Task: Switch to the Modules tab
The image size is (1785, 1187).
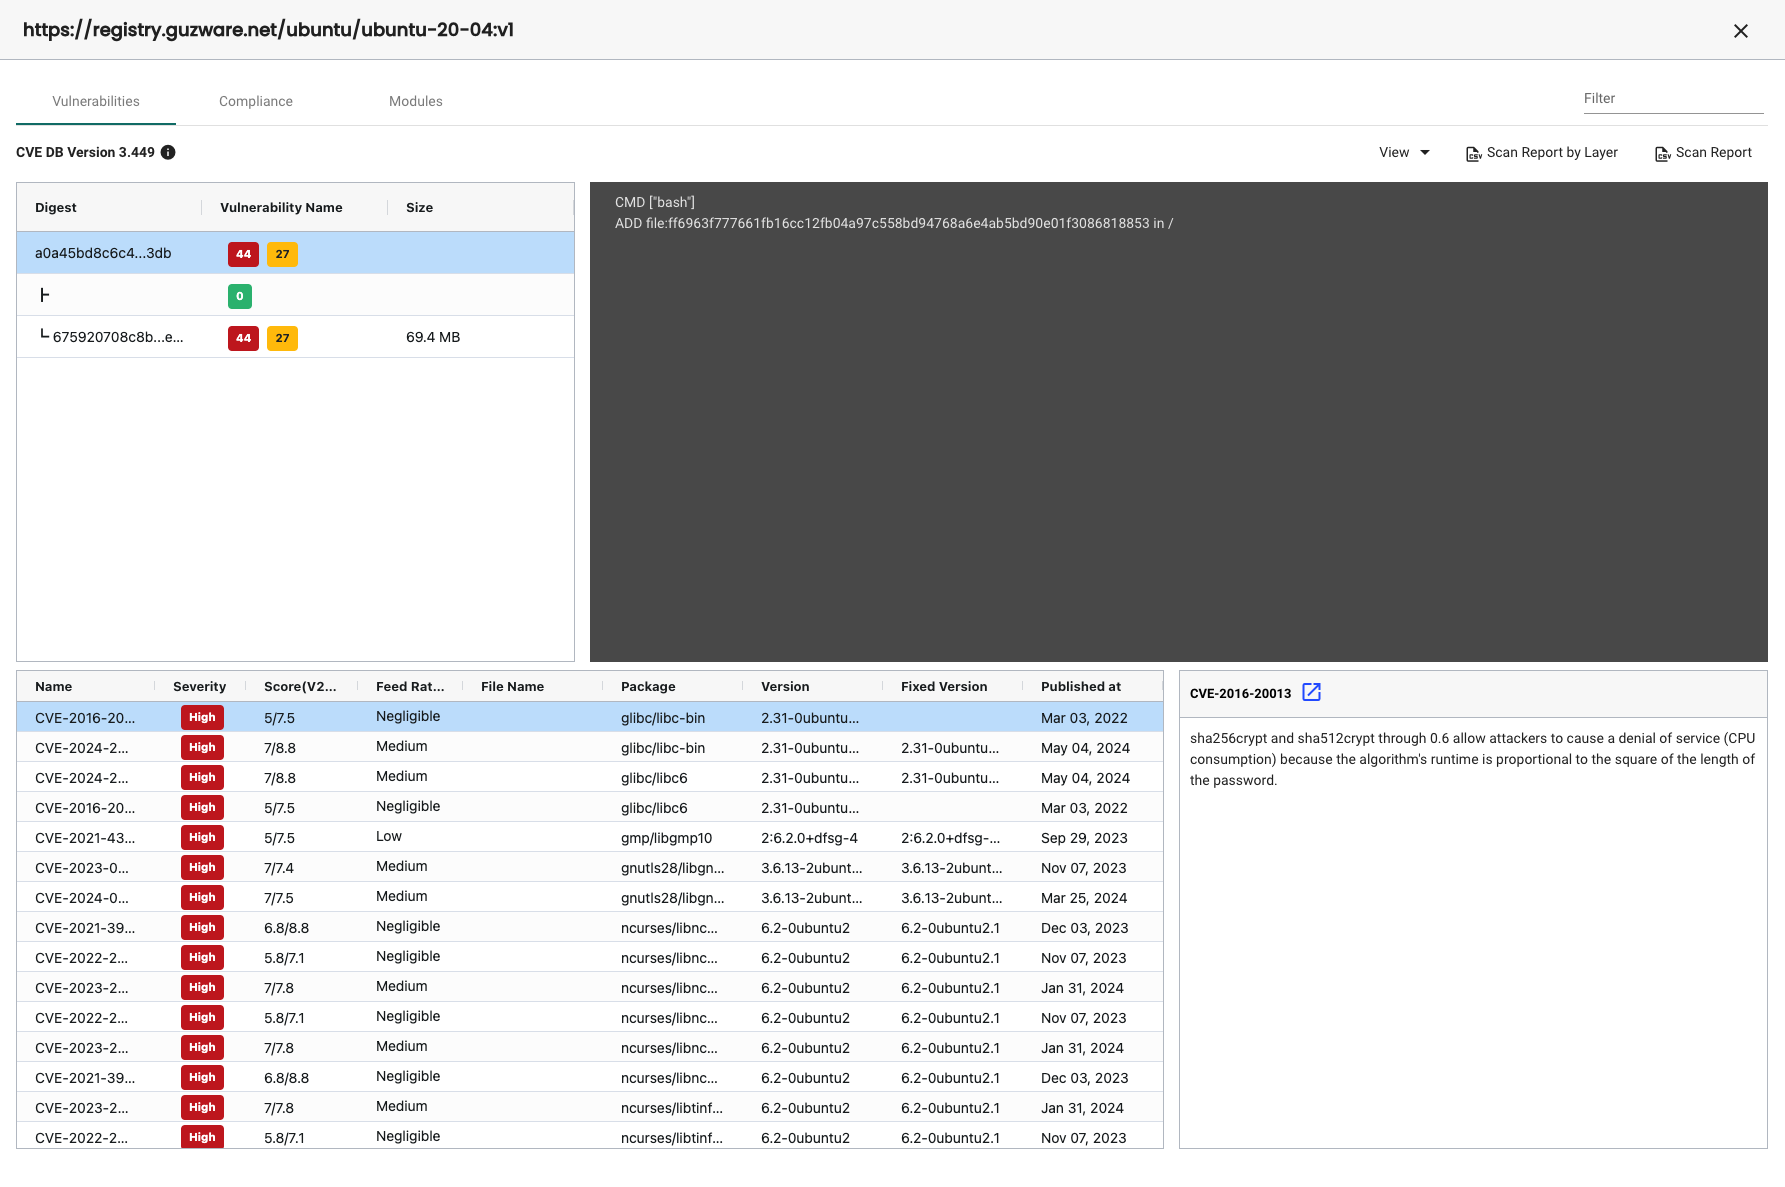Action: pos(416,101)
